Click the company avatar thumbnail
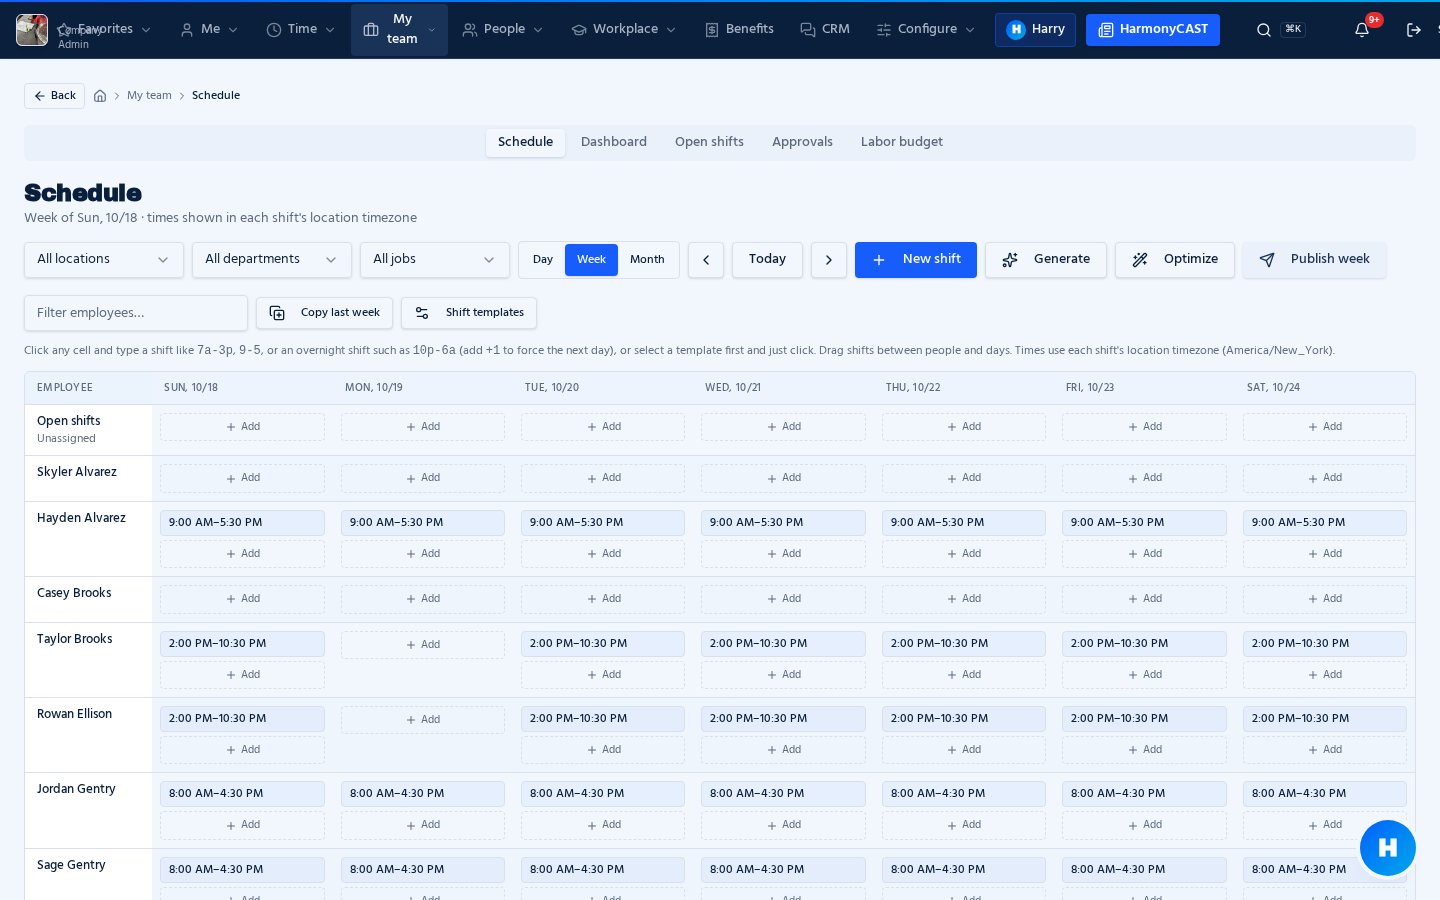 coord(32,30)
